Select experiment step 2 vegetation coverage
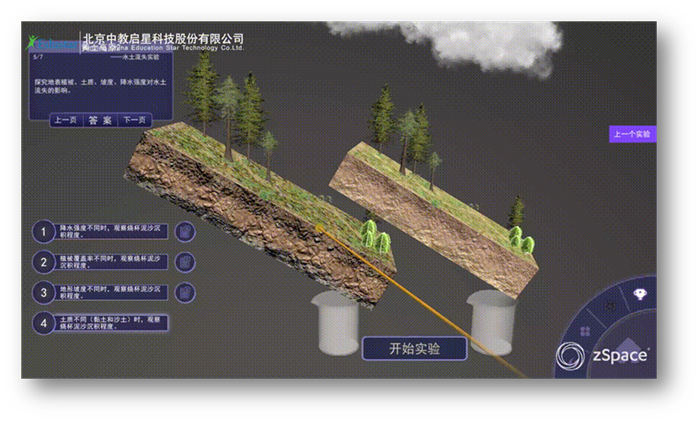 coord(42,262)
